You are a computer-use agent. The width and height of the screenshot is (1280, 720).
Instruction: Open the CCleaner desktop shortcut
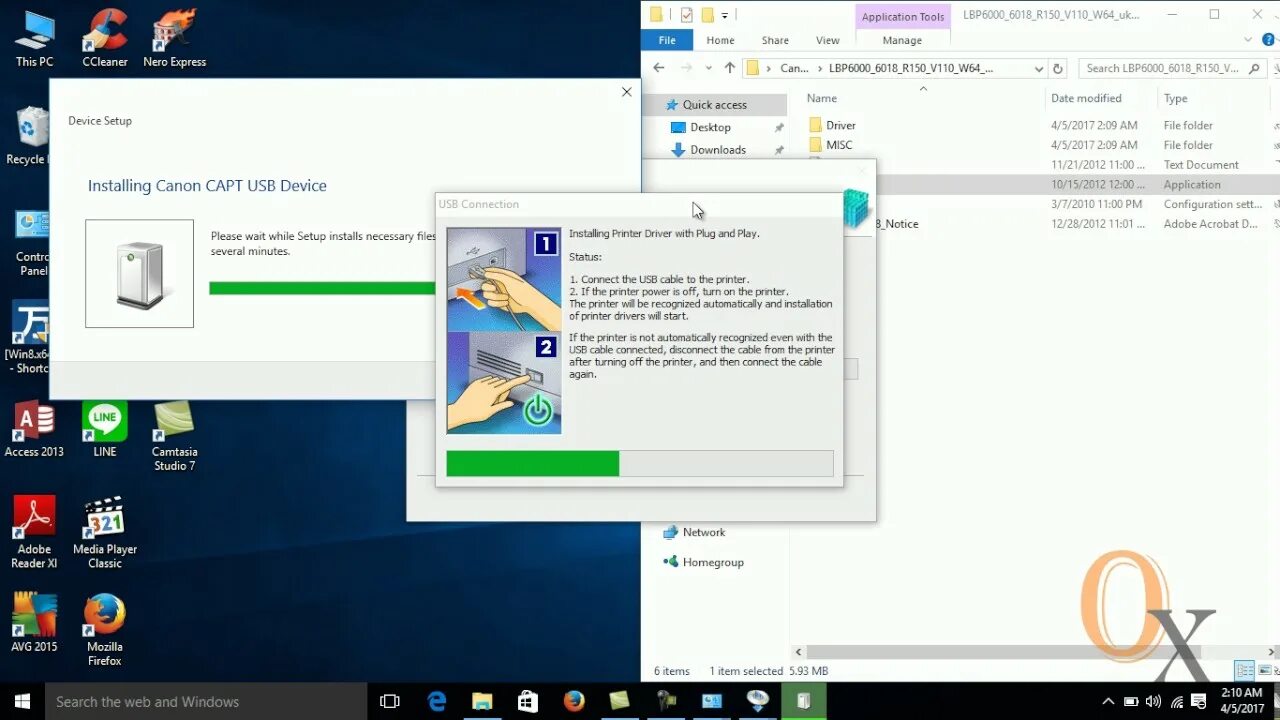point(104,40)
